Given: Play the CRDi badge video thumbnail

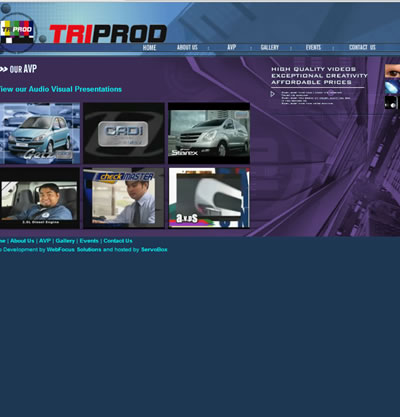Looking at the screenshot, I should [x=124, y=133].
